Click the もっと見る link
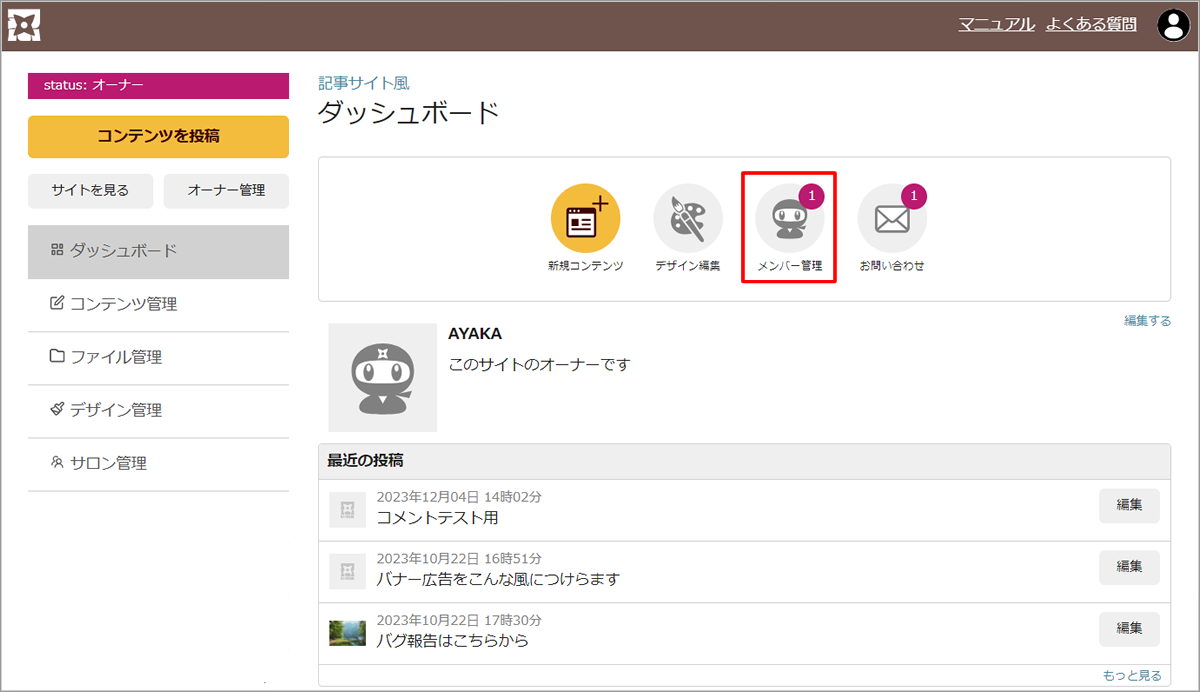Screen dimensions: 1200x692 [1131, 676]
